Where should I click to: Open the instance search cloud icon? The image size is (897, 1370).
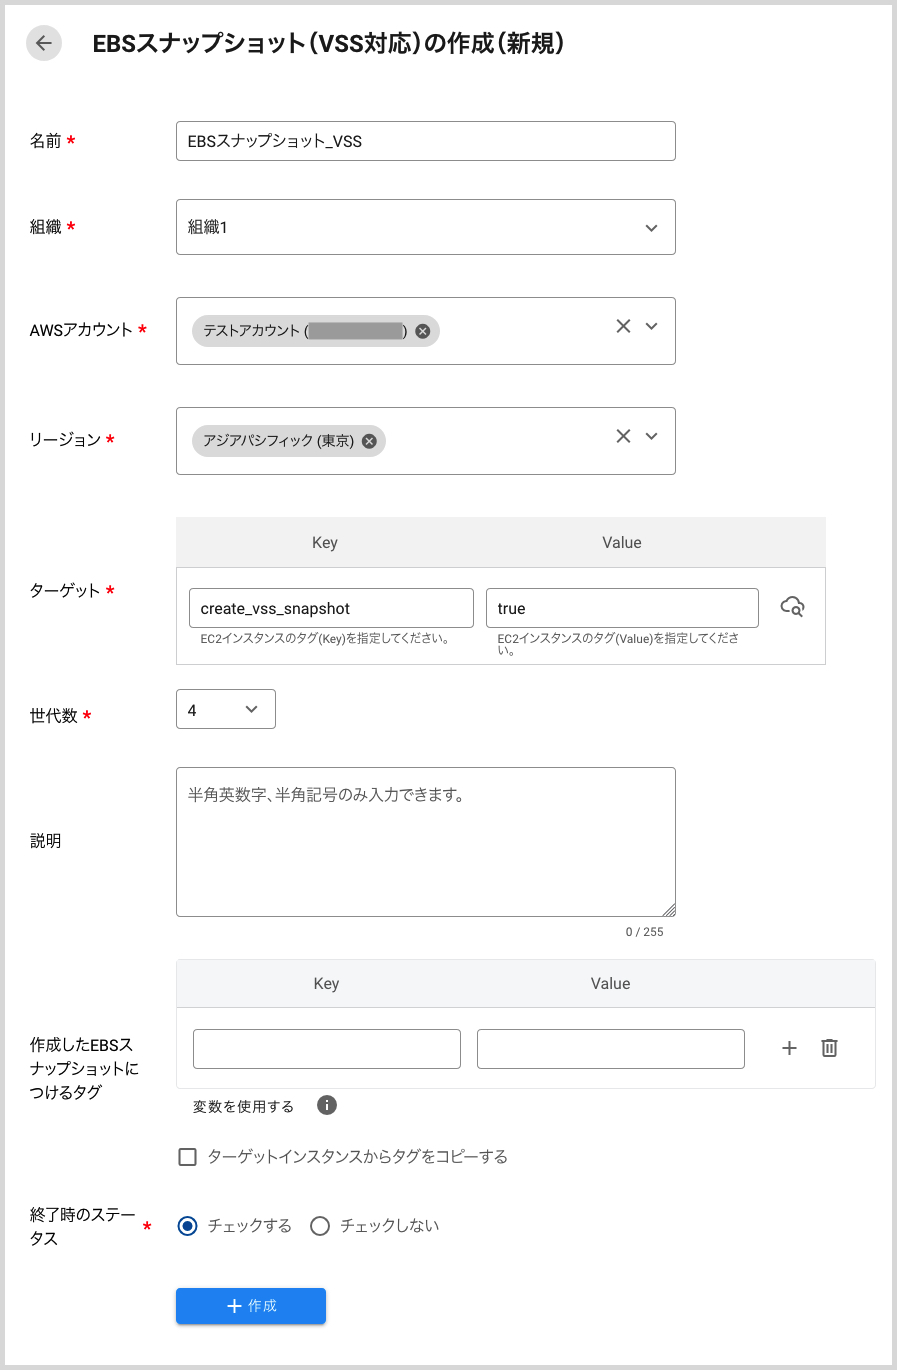click(792, 606)
